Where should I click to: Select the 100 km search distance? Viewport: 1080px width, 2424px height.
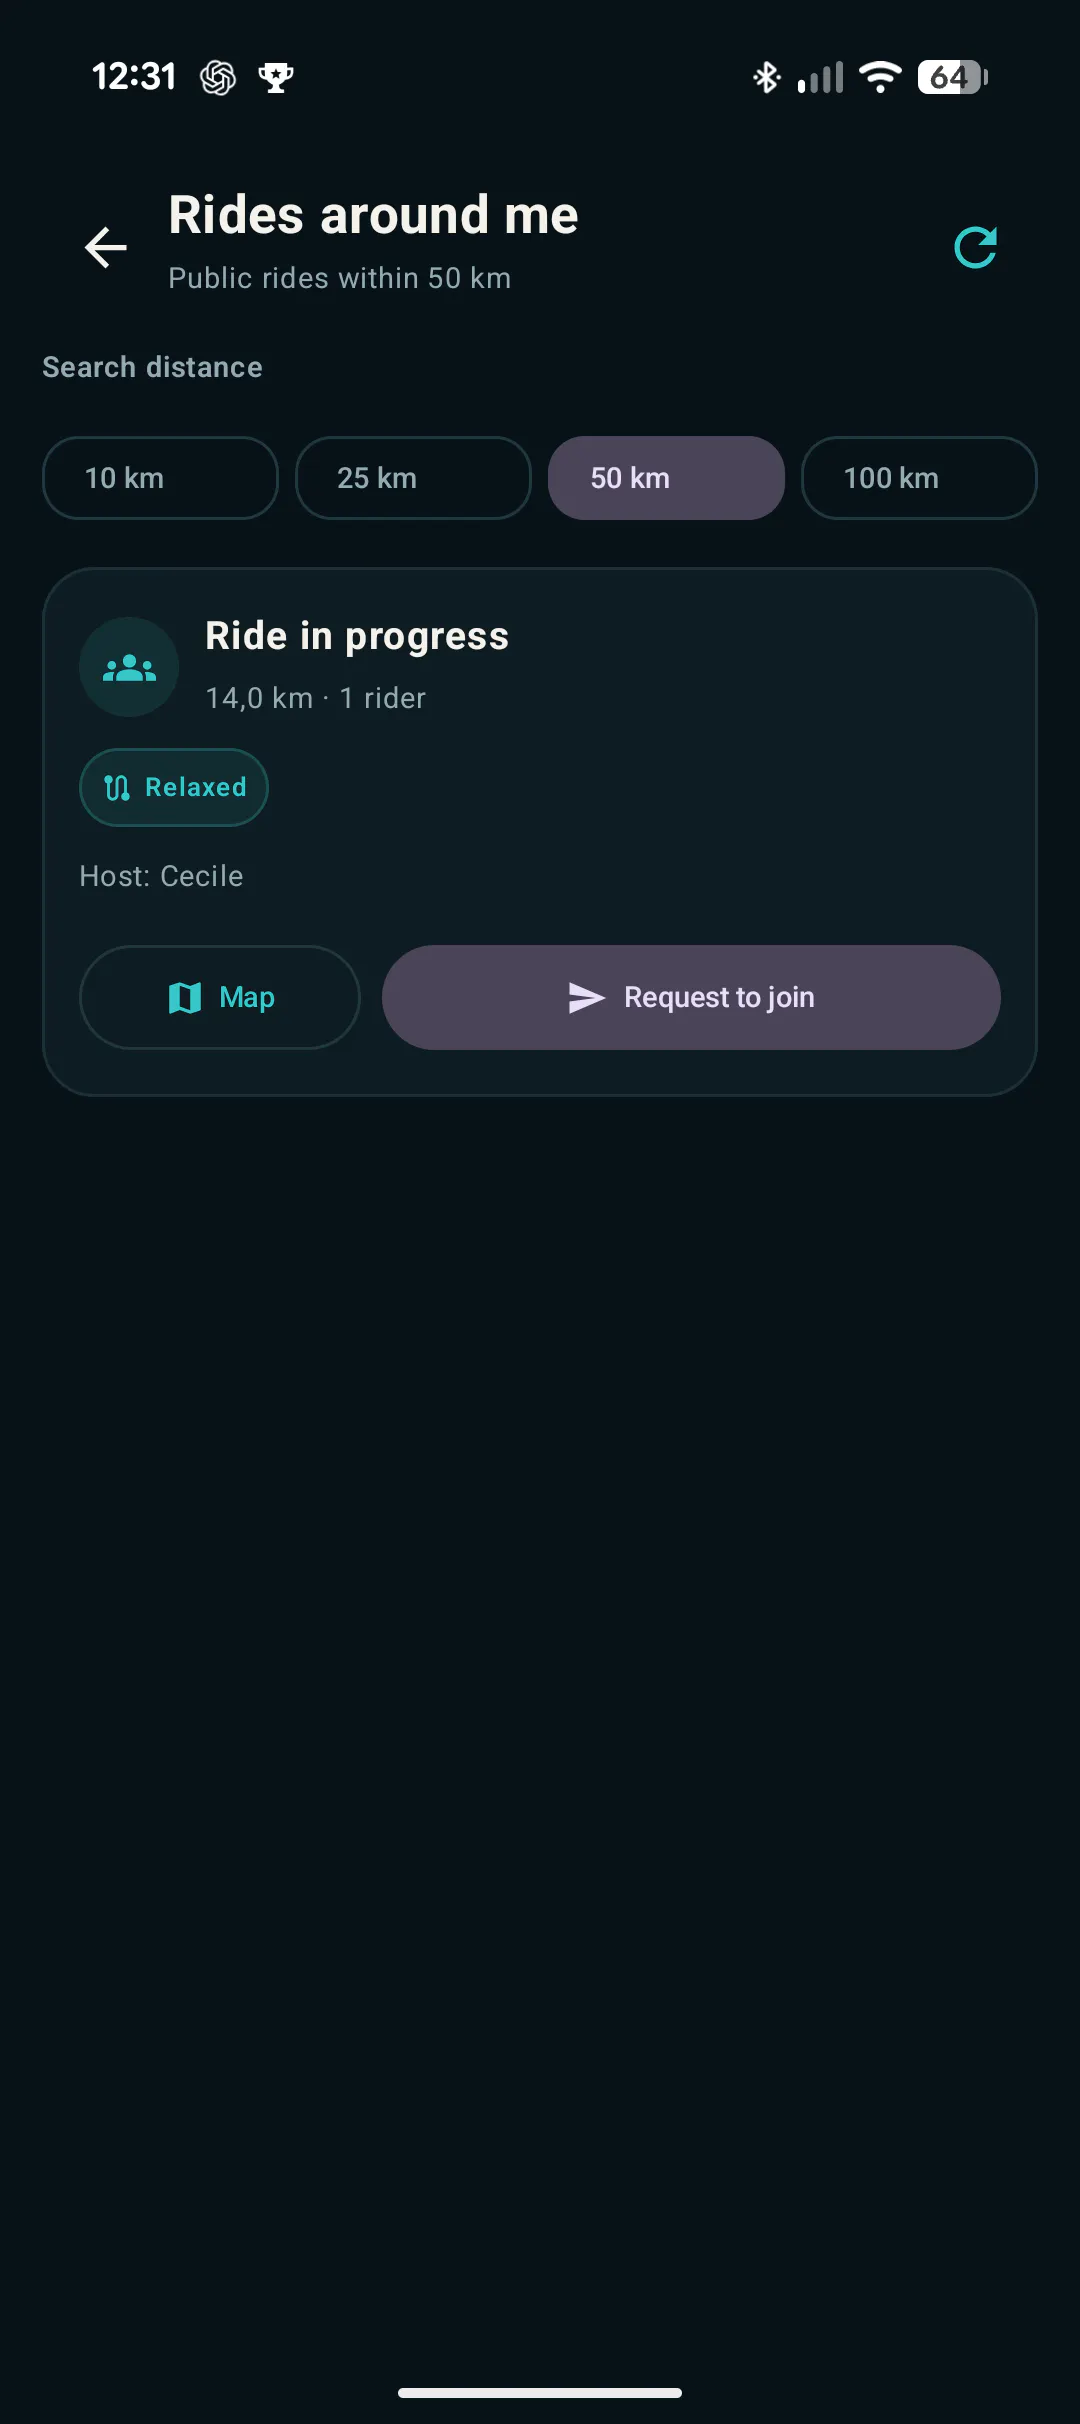(x=919, y=478)
